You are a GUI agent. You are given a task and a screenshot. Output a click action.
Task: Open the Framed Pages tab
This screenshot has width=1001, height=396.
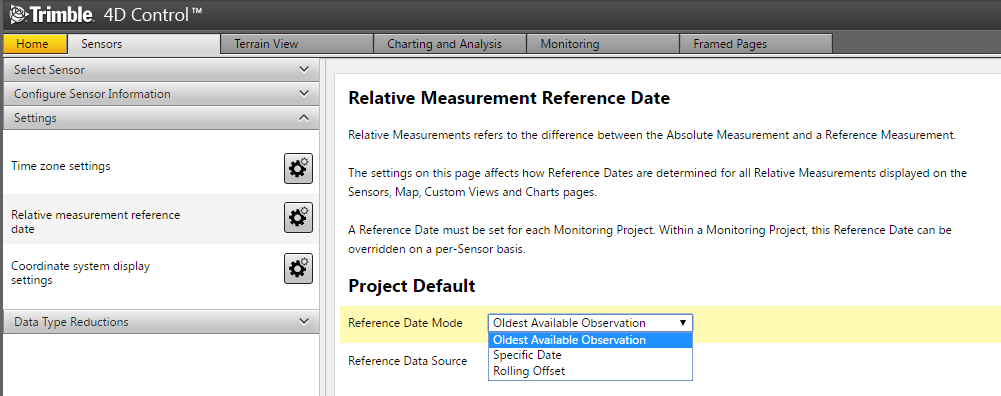coord(756,44)
